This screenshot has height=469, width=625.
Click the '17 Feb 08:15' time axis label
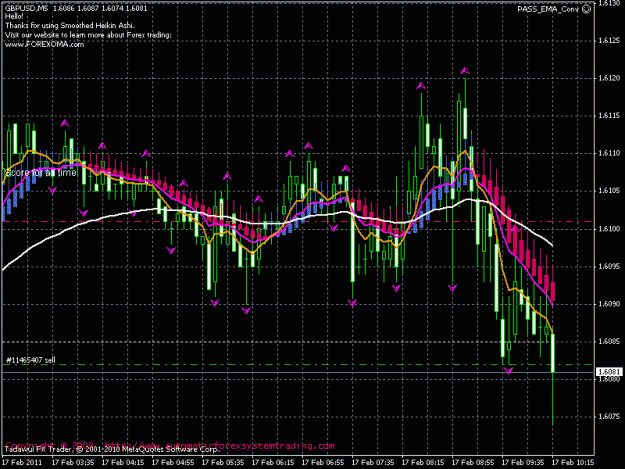(x=423, y=463)
